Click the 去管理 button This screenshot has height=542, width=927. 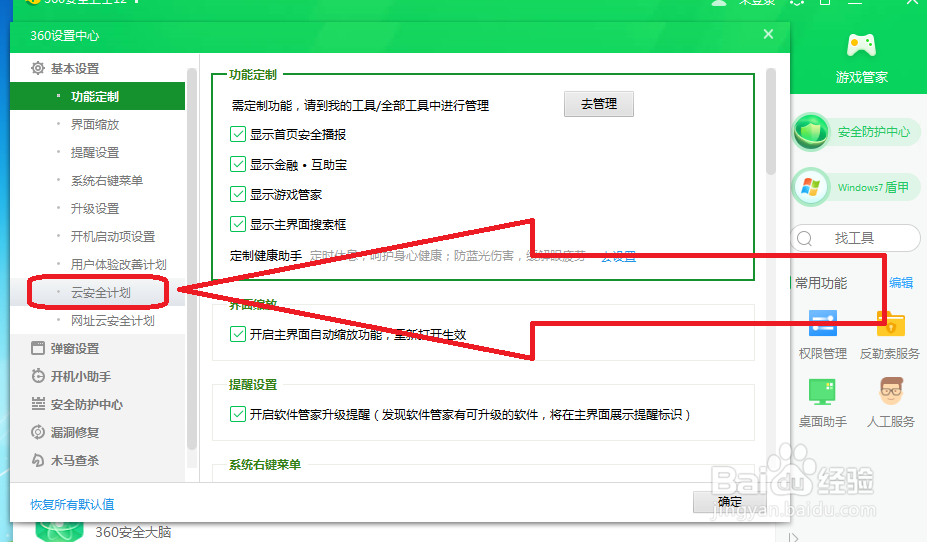(x=598, y=103)
